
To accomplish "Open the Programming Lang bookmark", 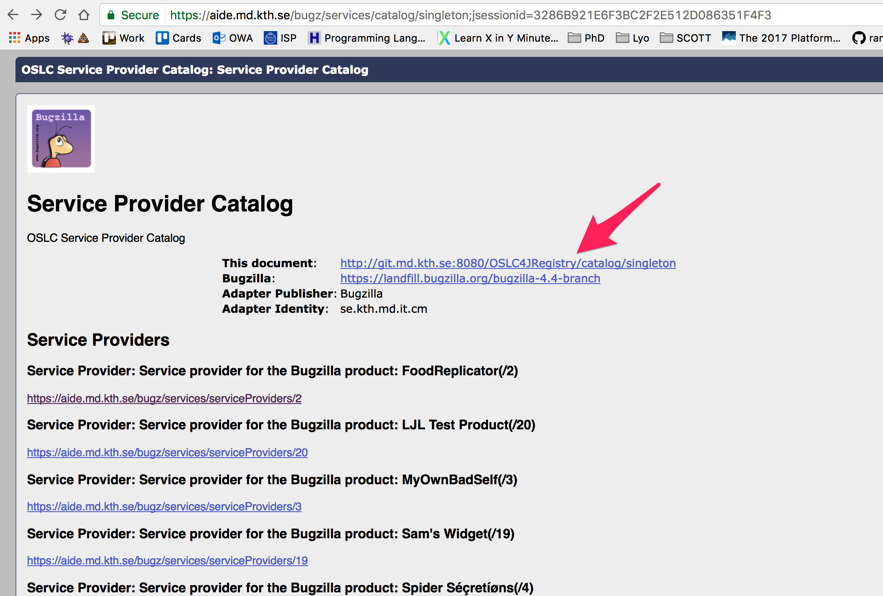I will 366,38.
